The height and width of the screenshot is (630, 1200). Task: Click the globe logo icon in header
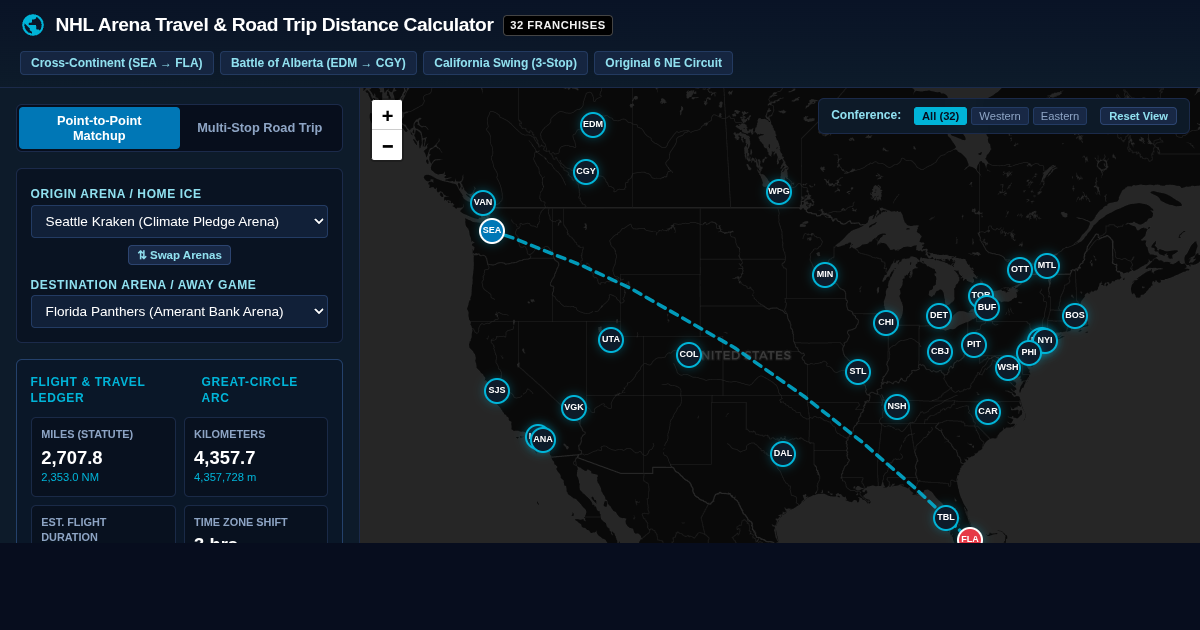coord(33,25)
